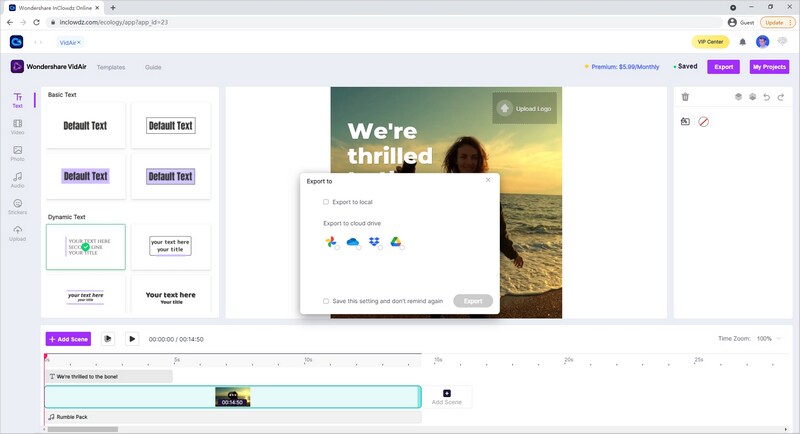Open the Photo panel in the sidebar
This screenshot has width=800, height=434.
17,154
